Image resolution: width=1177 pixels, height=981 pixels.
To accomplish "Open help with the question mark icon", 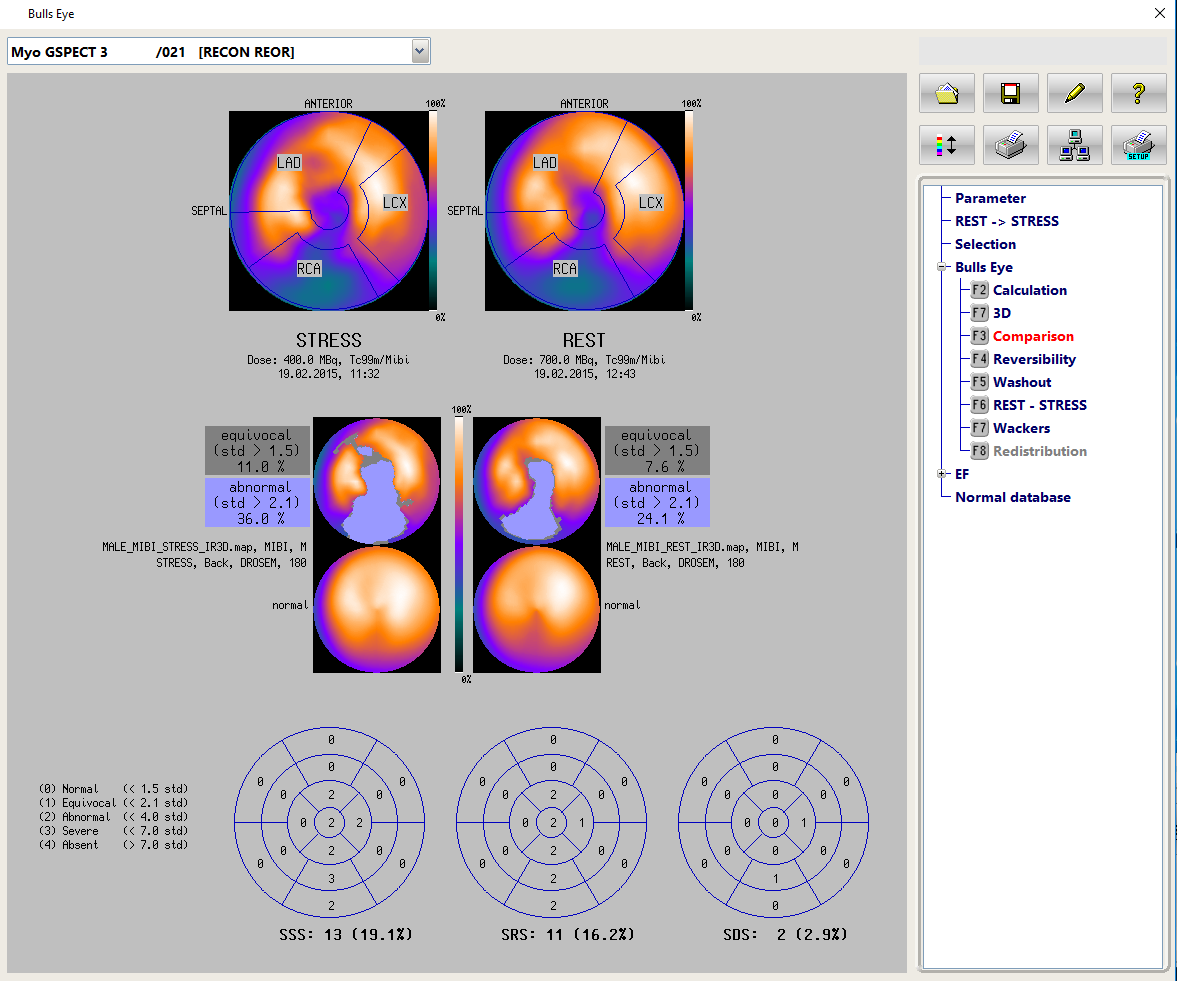I will click(x=1138, y=94).
